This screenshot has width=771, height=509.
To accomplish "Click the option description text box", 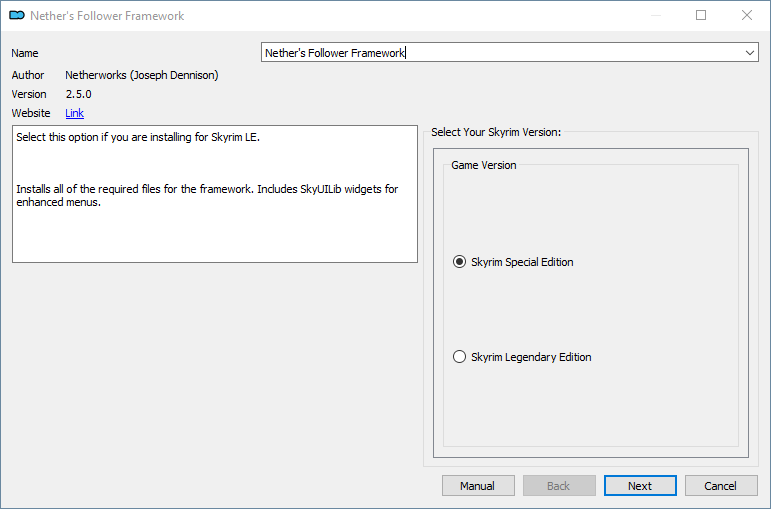I will pyautogui.click(x=215, y=194).
